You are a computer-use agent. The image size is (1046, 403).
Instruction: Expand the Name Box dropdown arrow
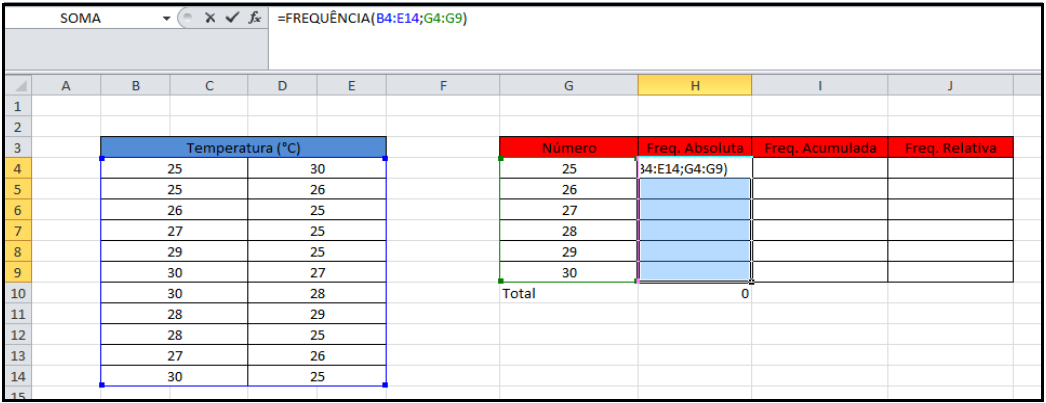[x=167, y=19]
